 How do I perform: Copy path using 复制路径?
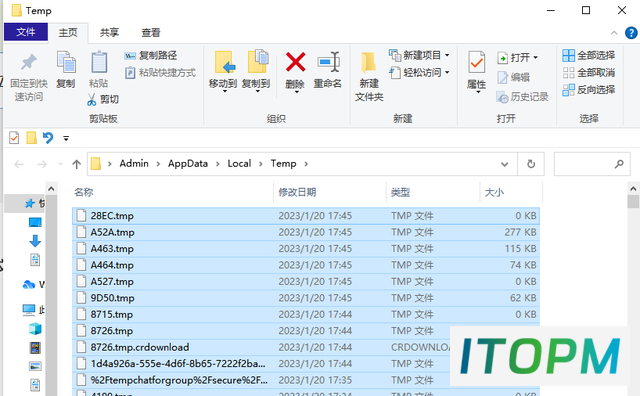pos(150,56)
